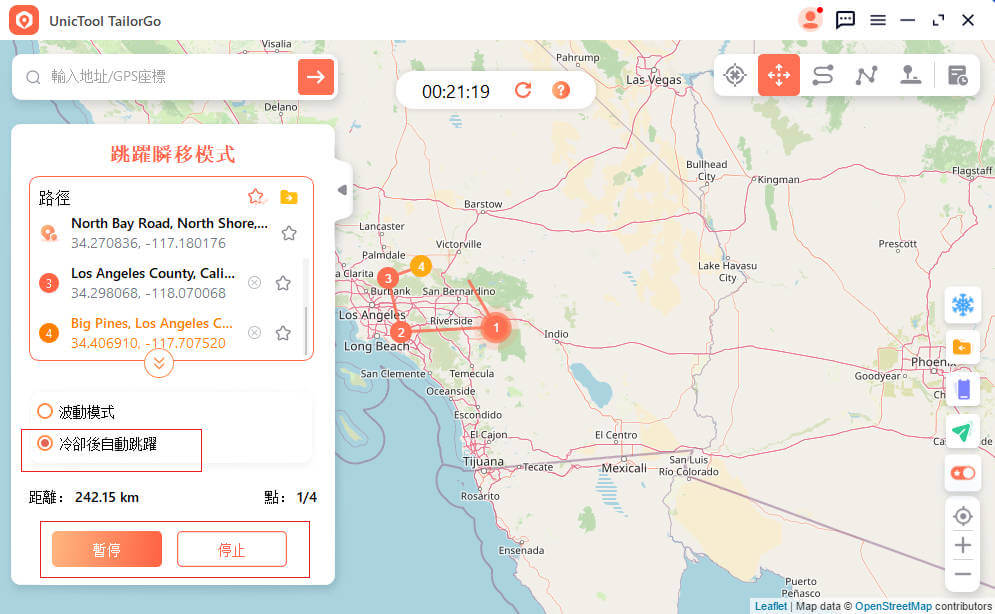Open the hamburger menu in title bar
The width and height of the screenshot is (995, 614).
coord(878,20)
